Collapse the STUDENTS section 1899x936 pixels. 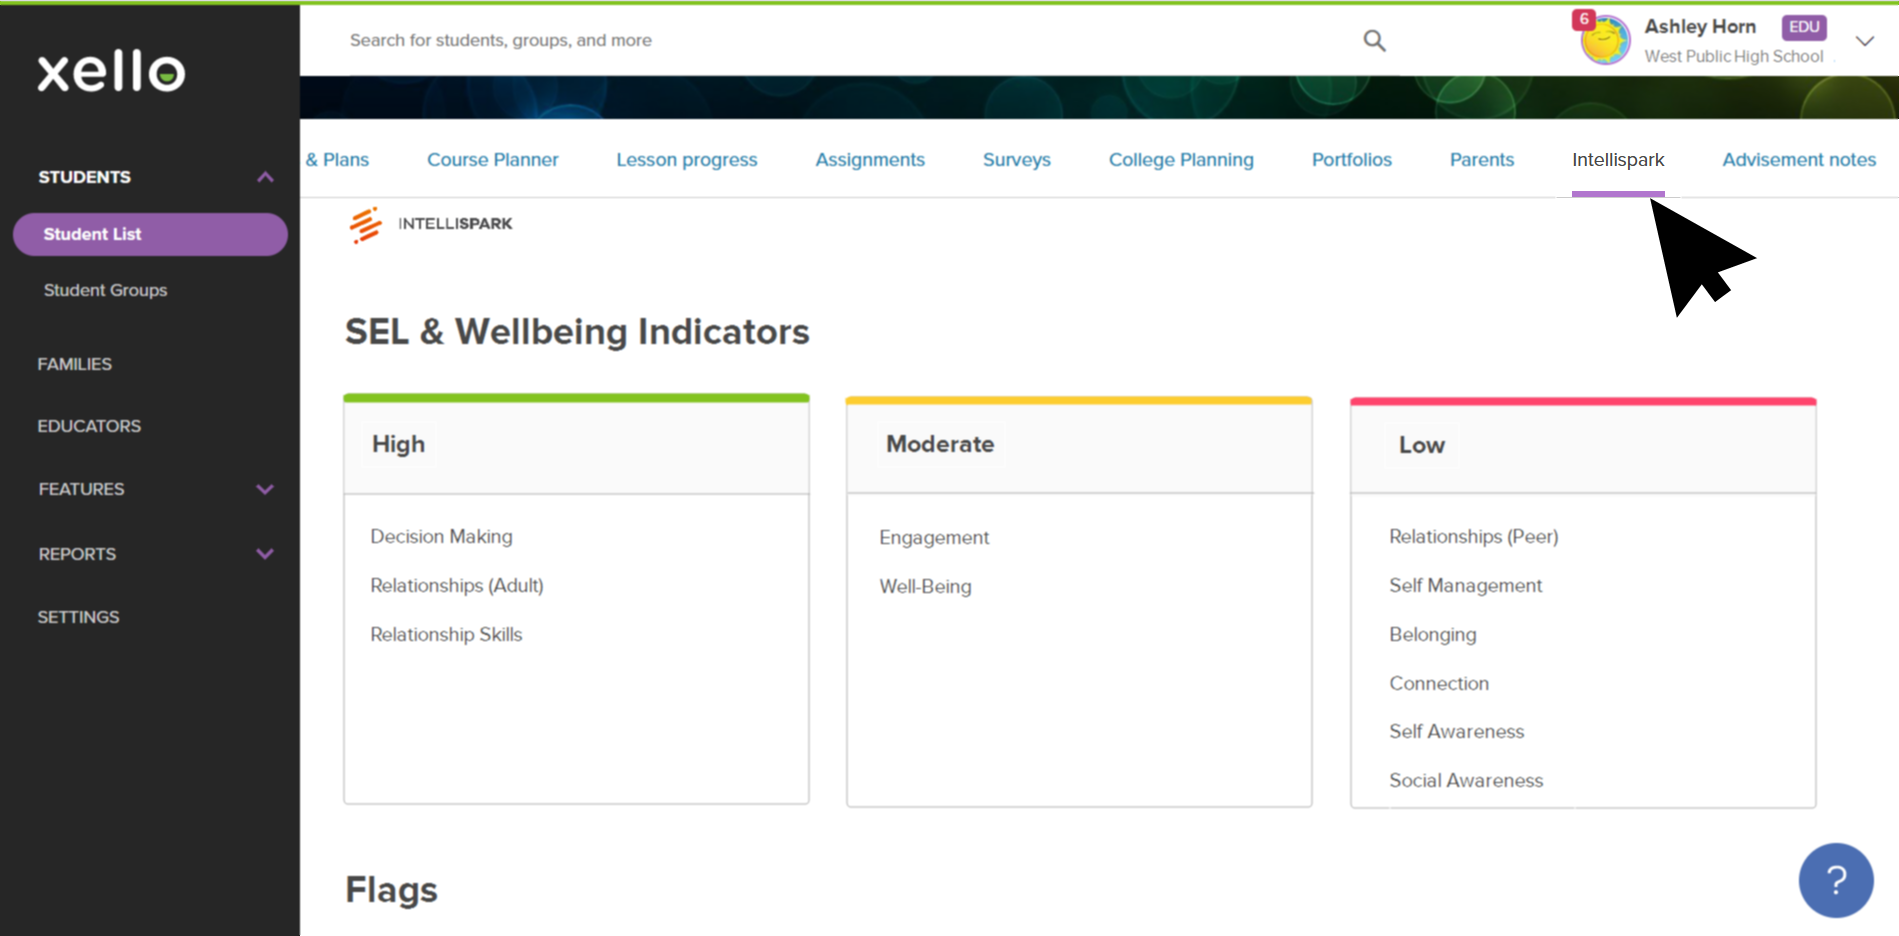(x=265, y=176)
